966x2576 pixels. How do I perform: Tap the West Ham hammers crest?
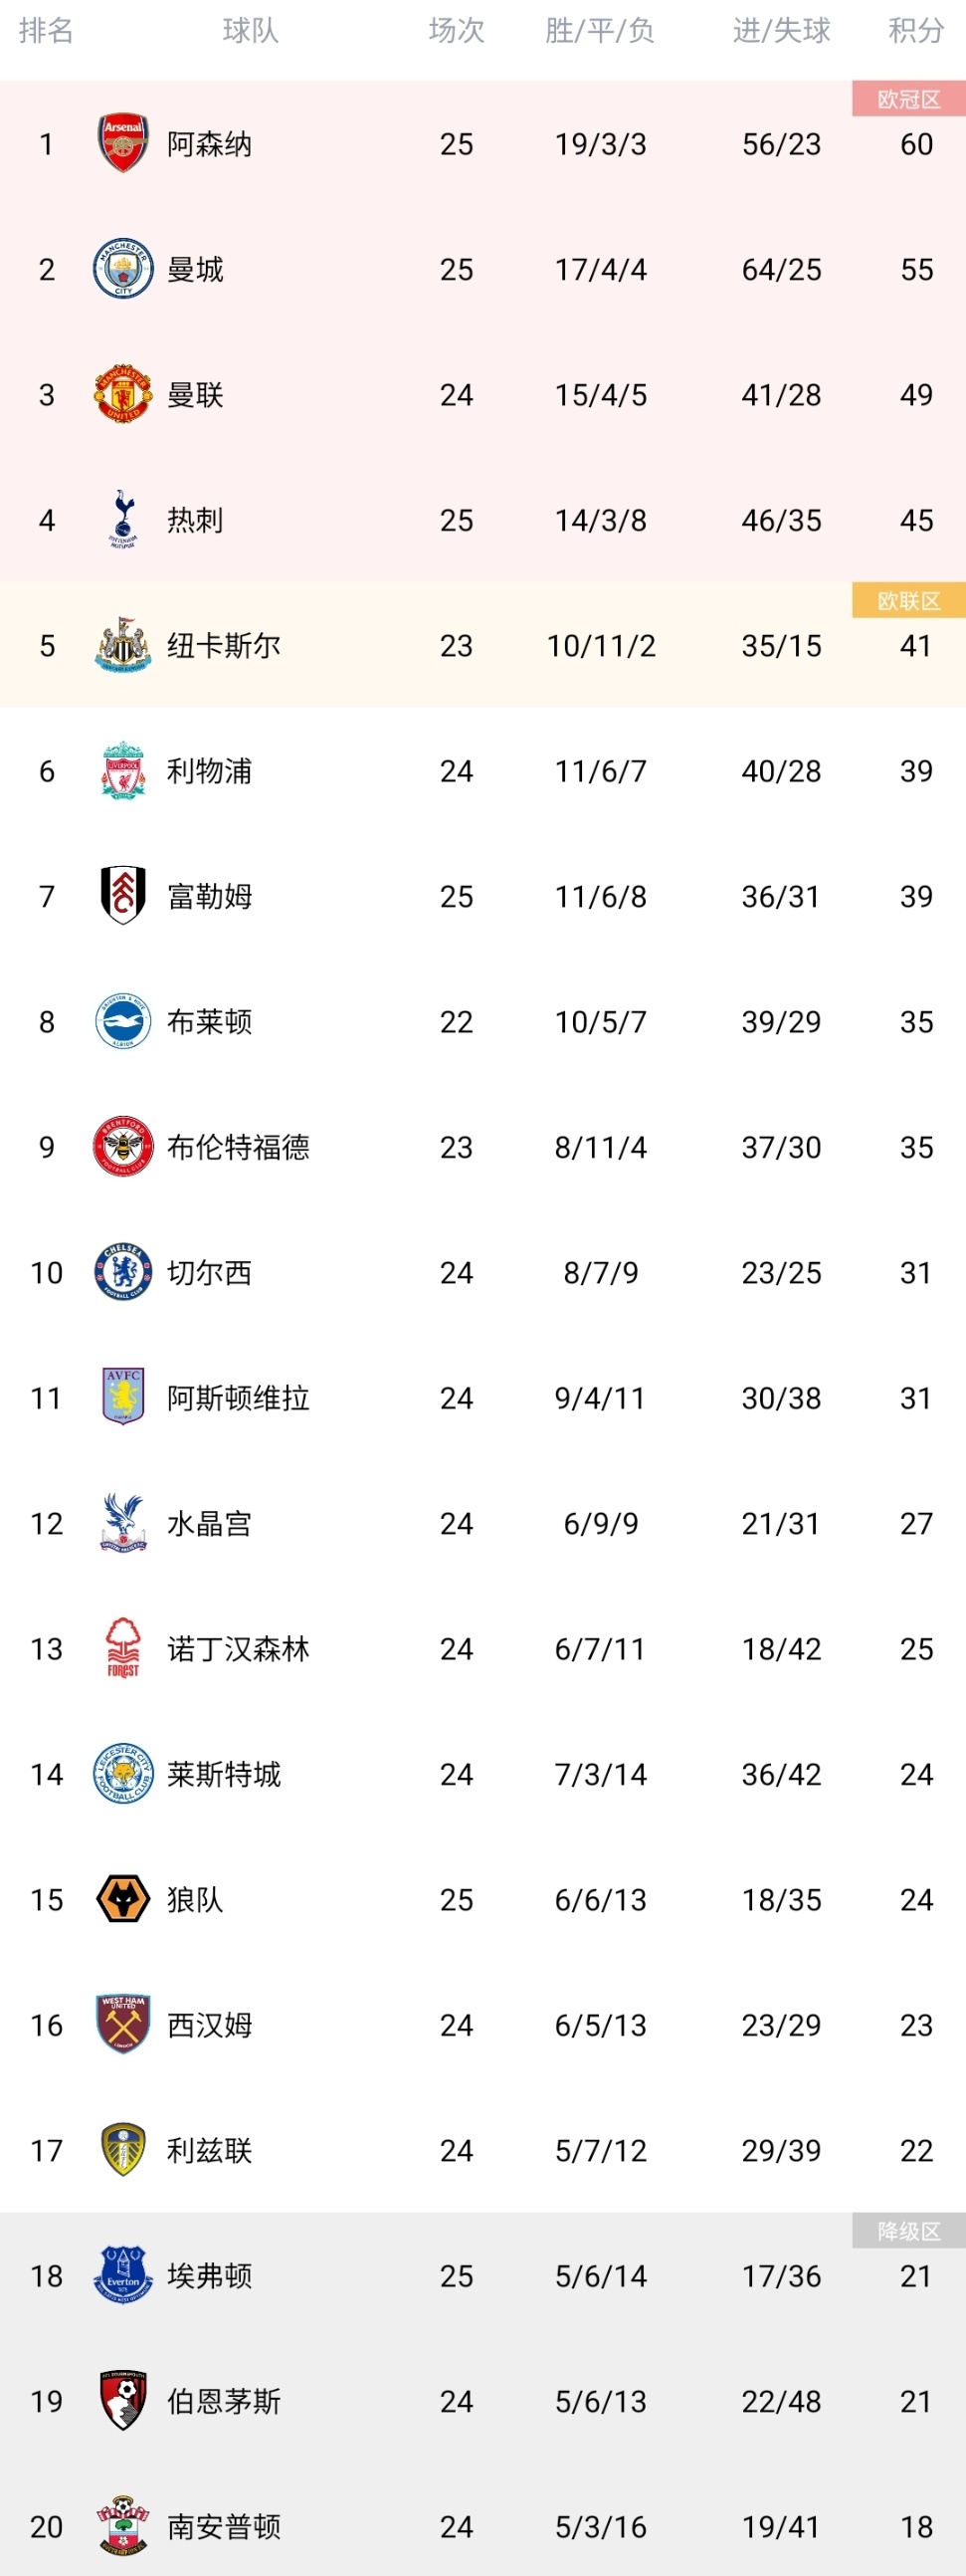(x=123, y=2024)
